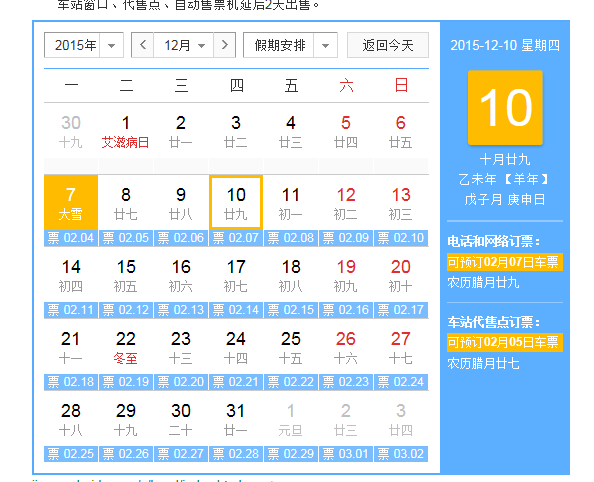
Task: Click 农历腊月廿九 text
Action: coord(483,283)
